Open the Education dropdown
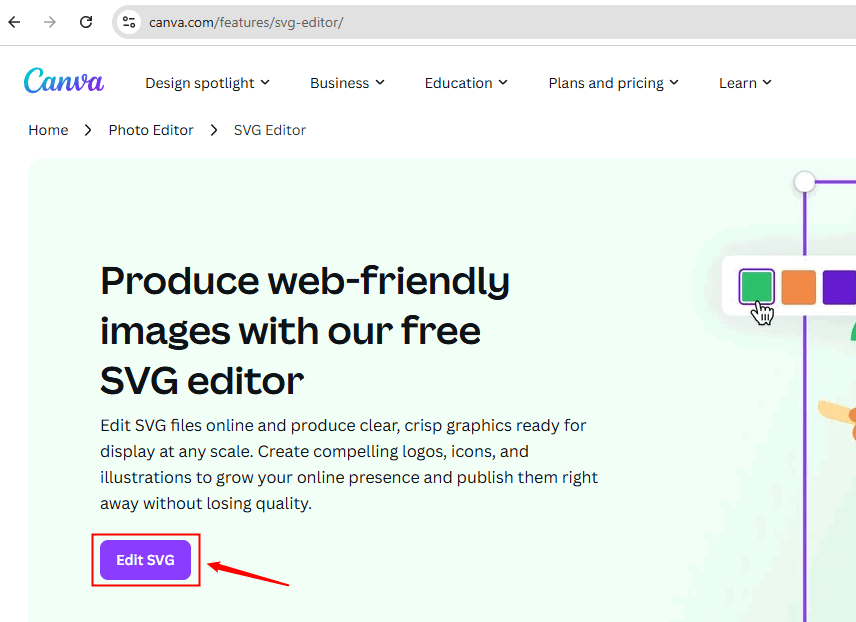The image size is (856, 622). tap(466, 83)
